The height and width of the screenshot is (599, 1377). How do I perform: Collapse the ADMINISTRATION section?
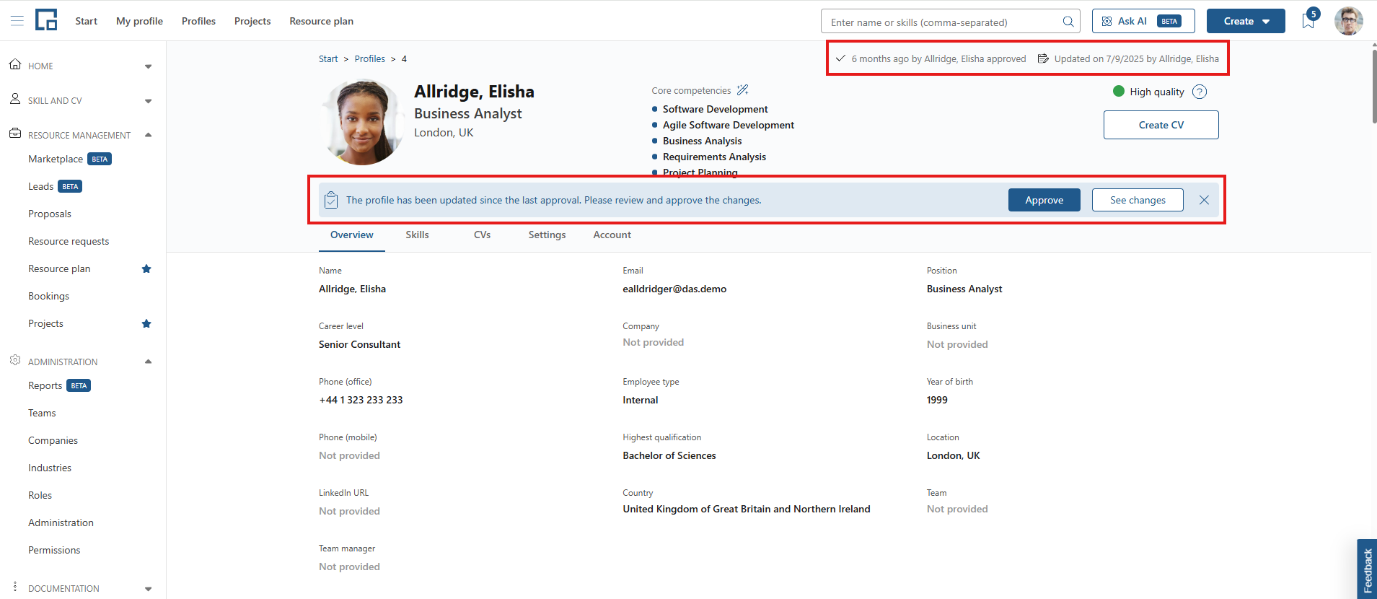tap(148, 362)
